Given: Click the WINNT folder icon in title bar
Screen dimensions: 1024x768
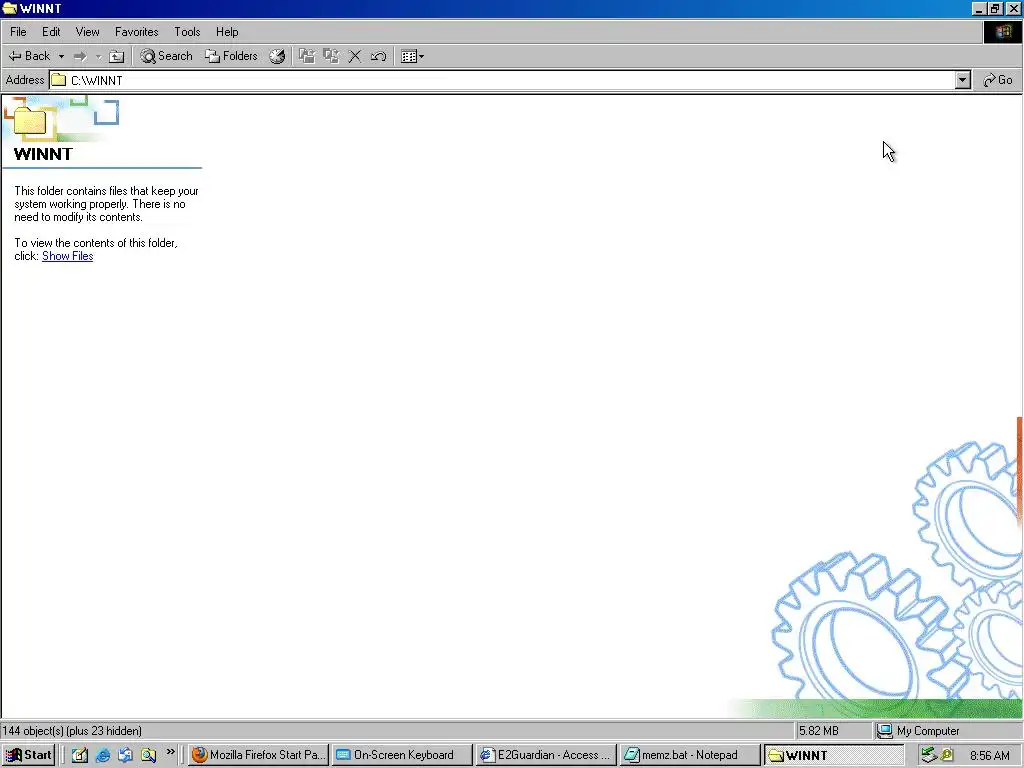Looking at the screenshot, I should (x=9, y=8).
